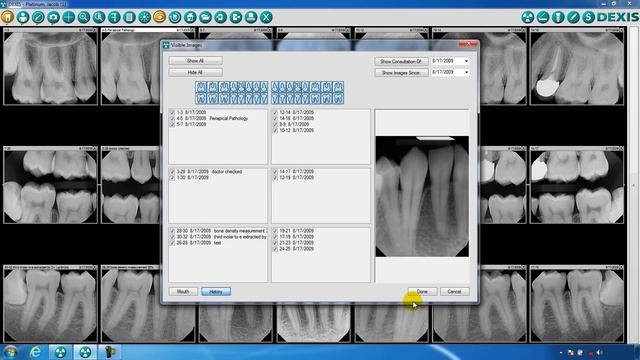This screenshot has width=640, height=360.
Task: Click the gold tooth icon in the toolbar
Action: pos(8,17)
